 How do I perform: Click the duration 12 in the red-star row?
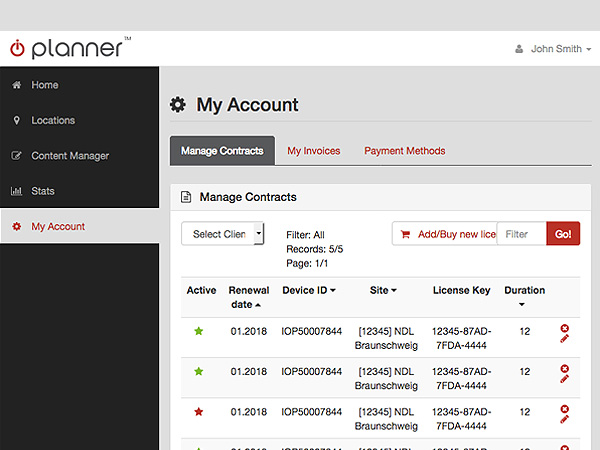point(525,412)
